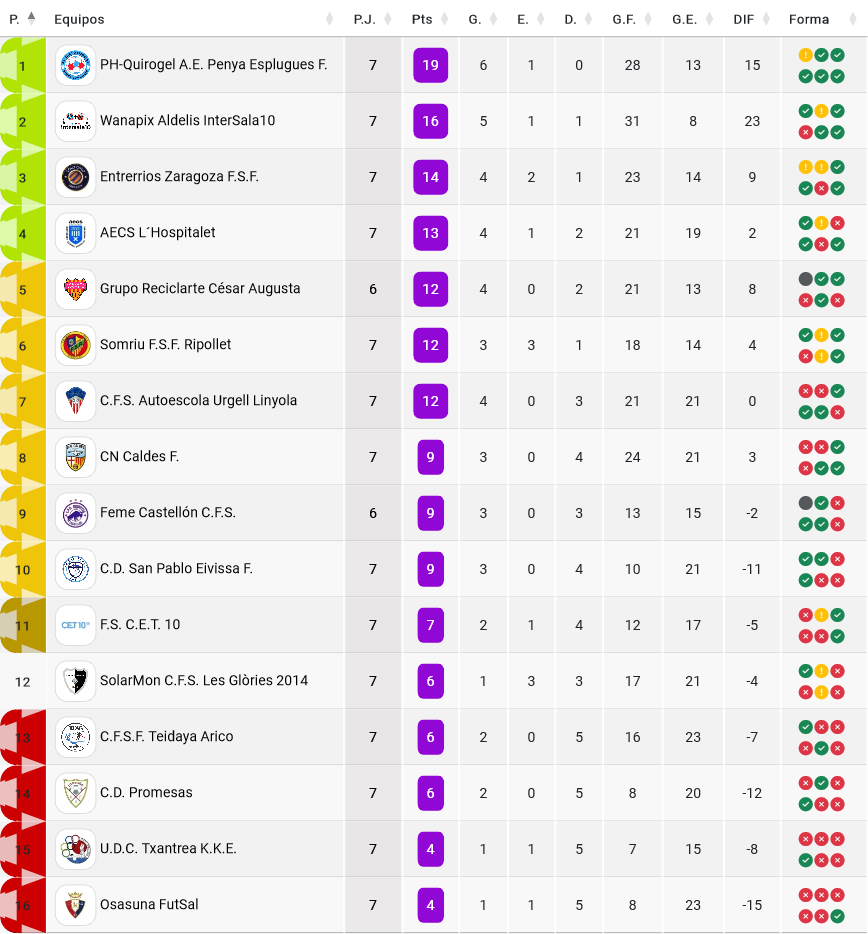
Task: Click Penya Esplugues purple 19 points badge
Action: pyautogui.click(x=431, y=65)
